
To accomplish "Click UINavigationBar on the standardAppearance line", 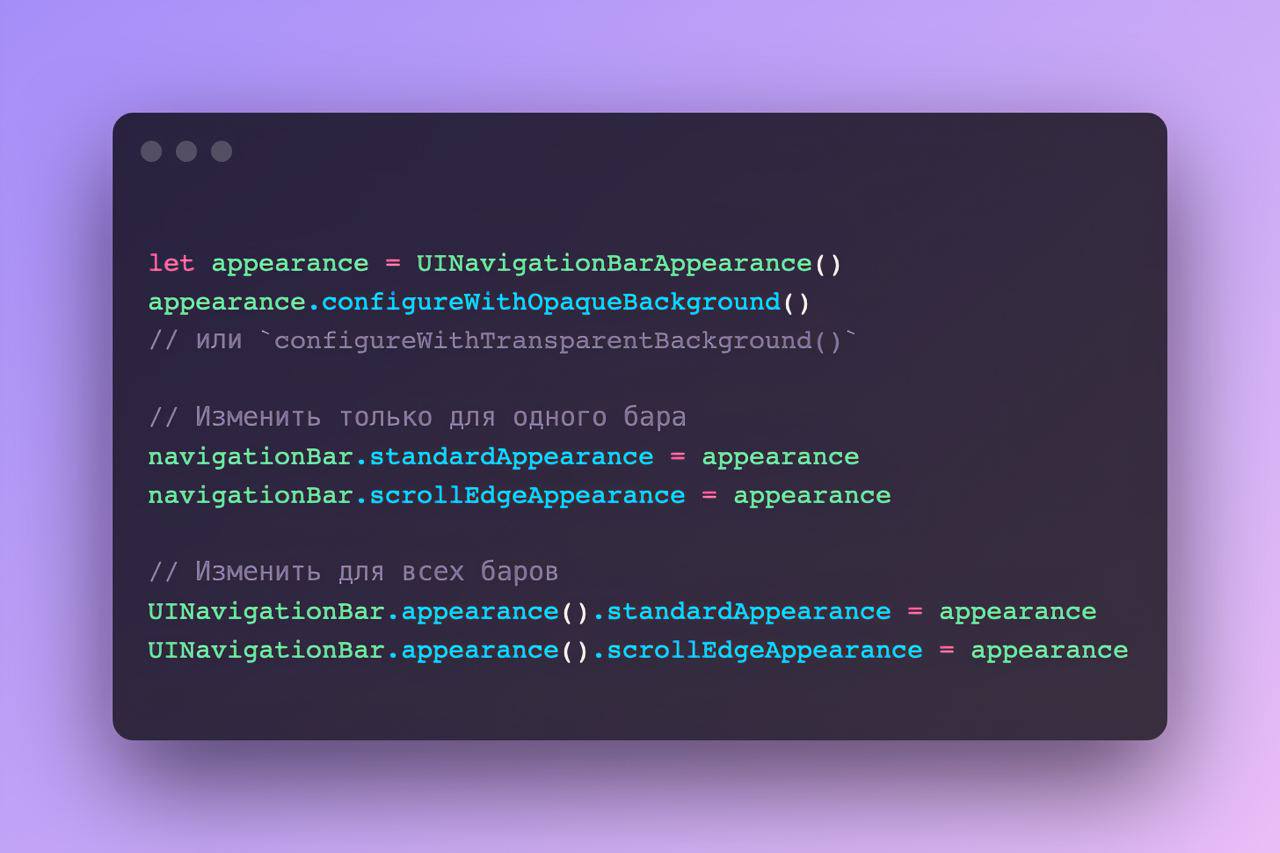I will (267, 611).
